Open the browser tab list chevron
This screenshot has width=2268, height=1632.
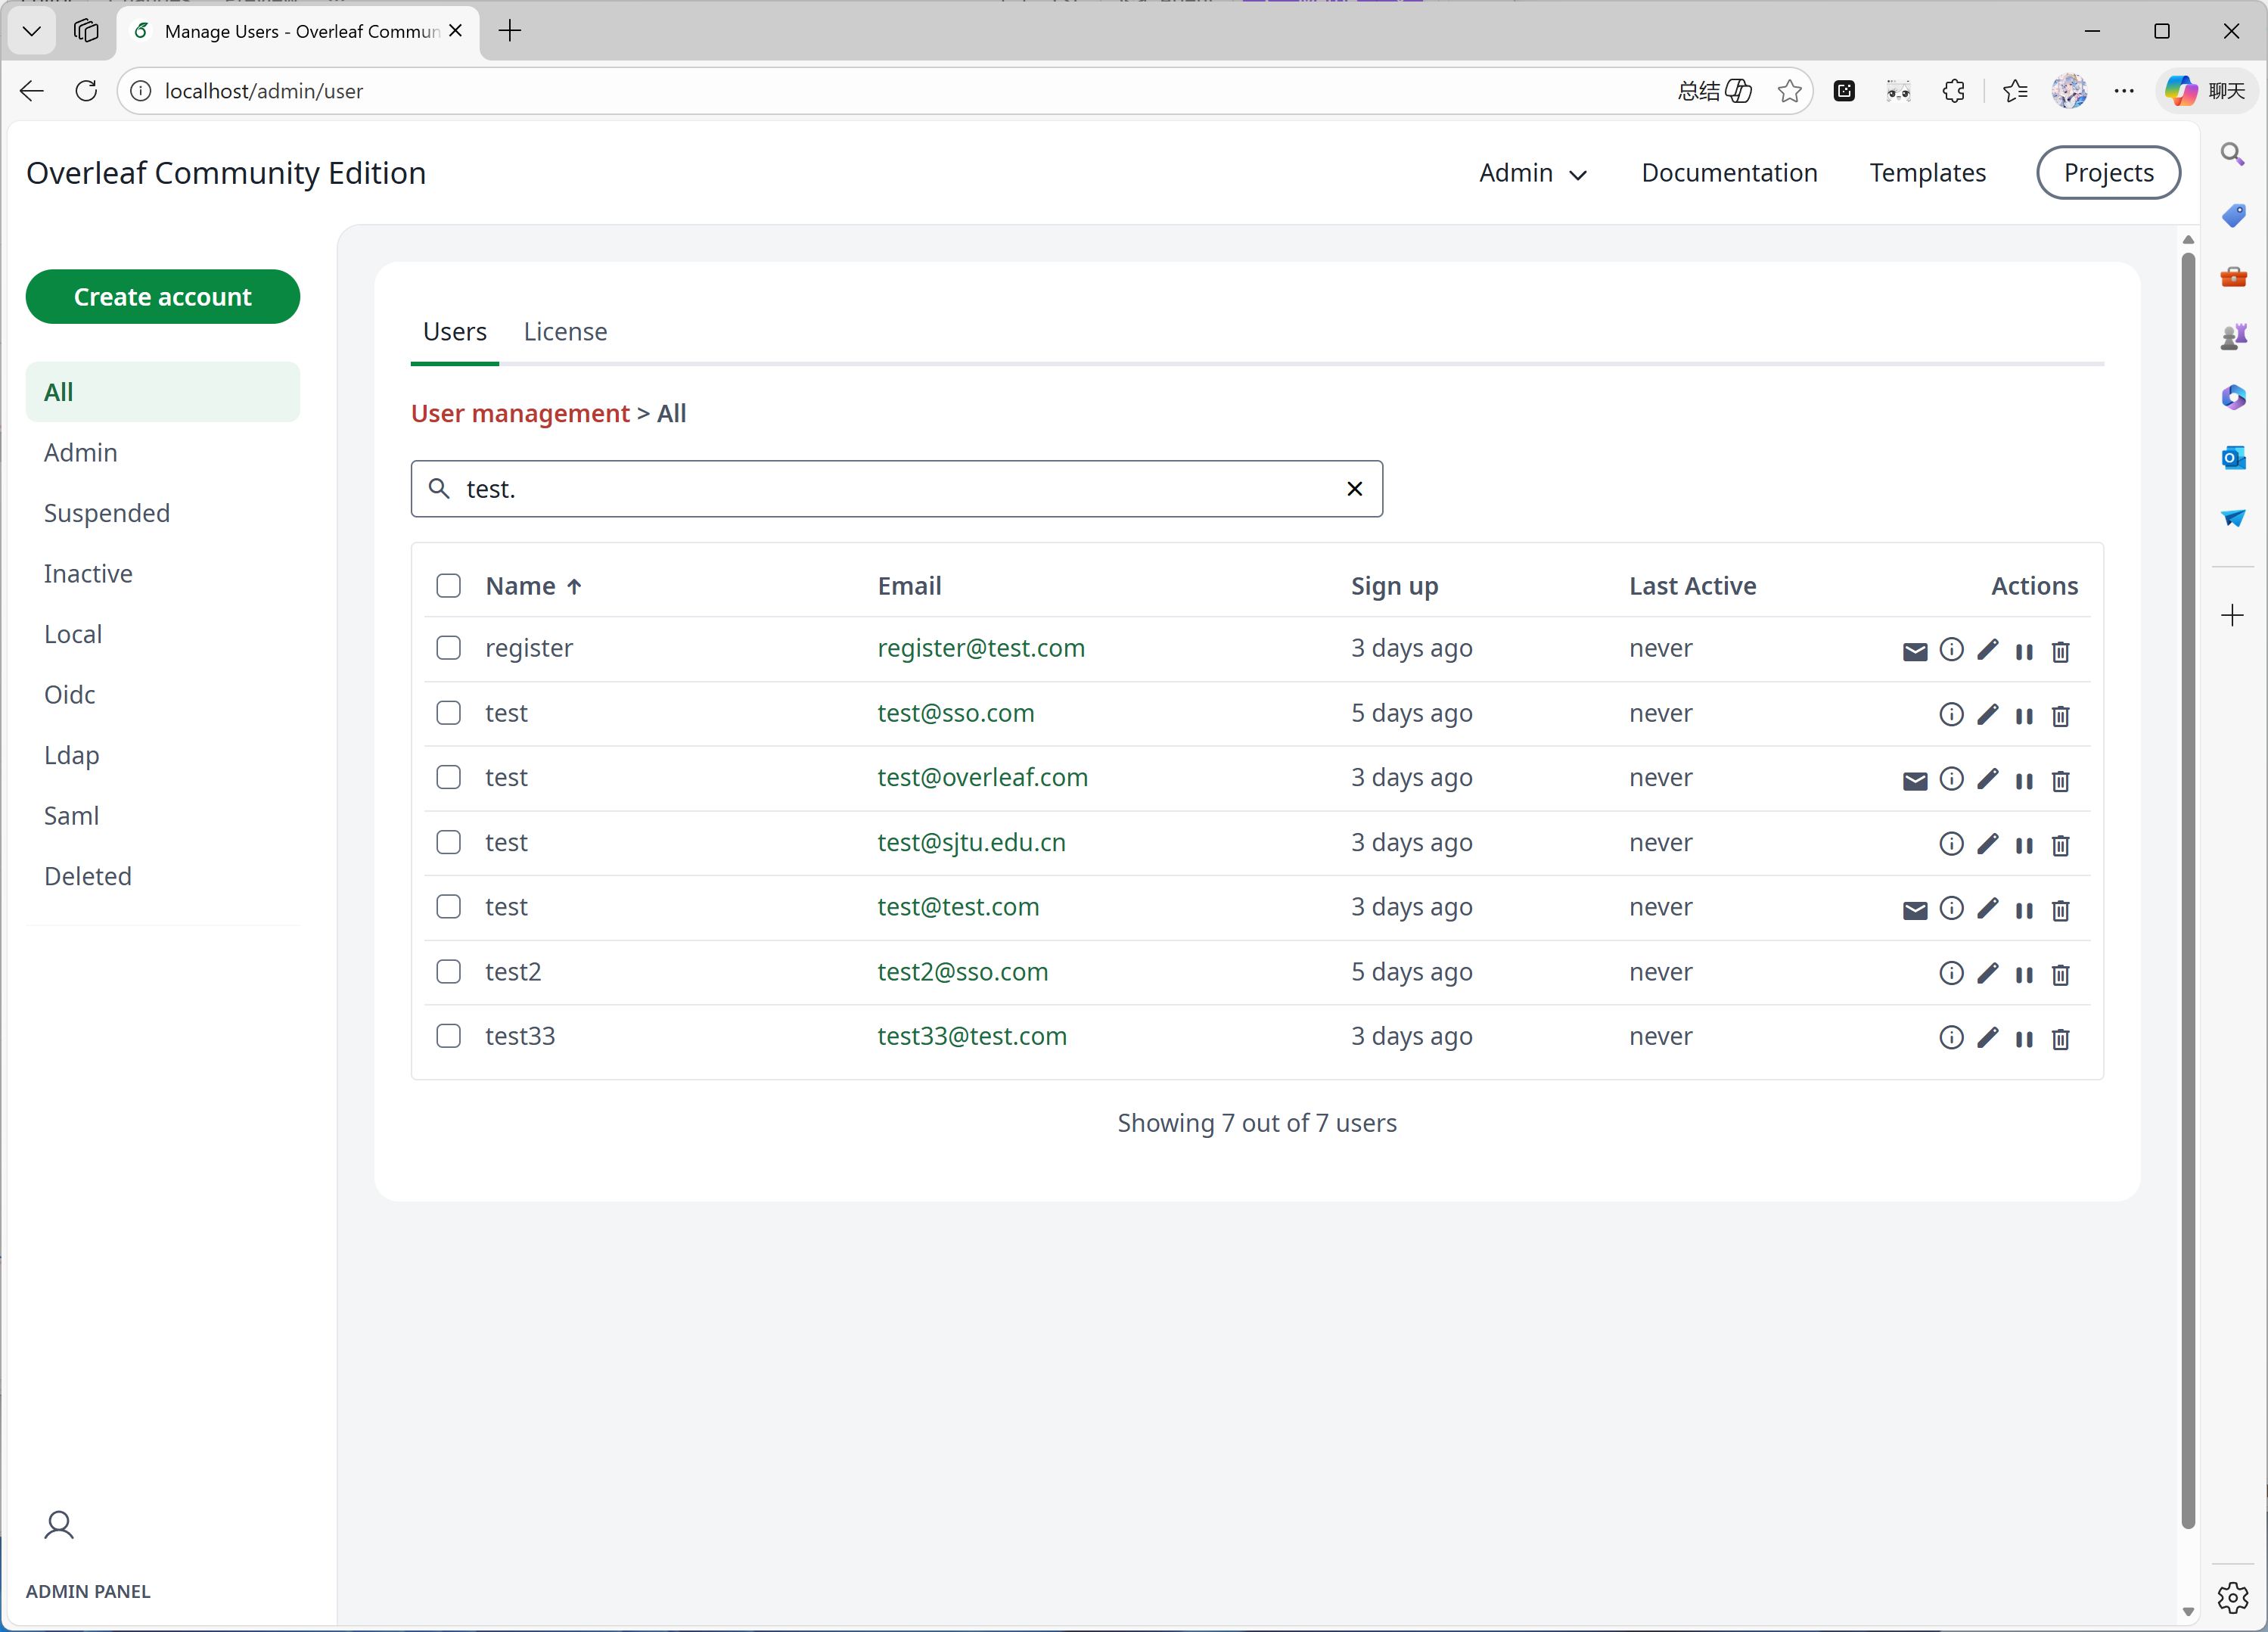[x=31, y=30]
